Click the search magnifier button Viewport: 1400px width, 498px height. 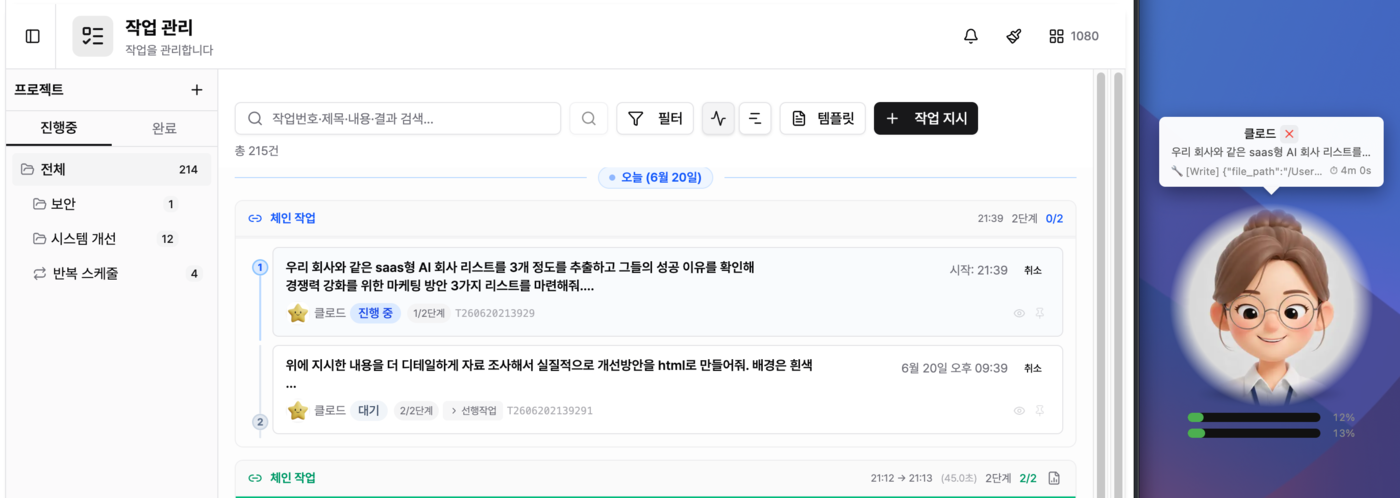tap(589, 118)
